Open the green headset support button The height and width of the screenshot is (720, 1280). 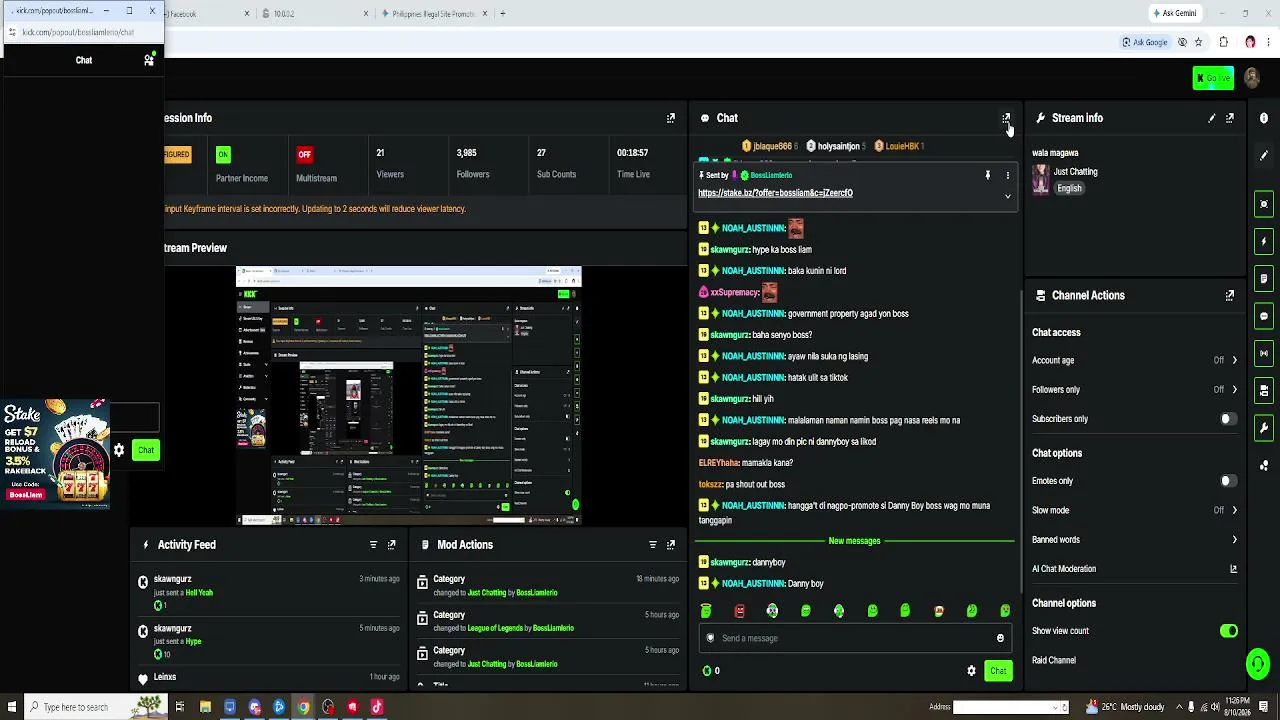(1258, 663)
